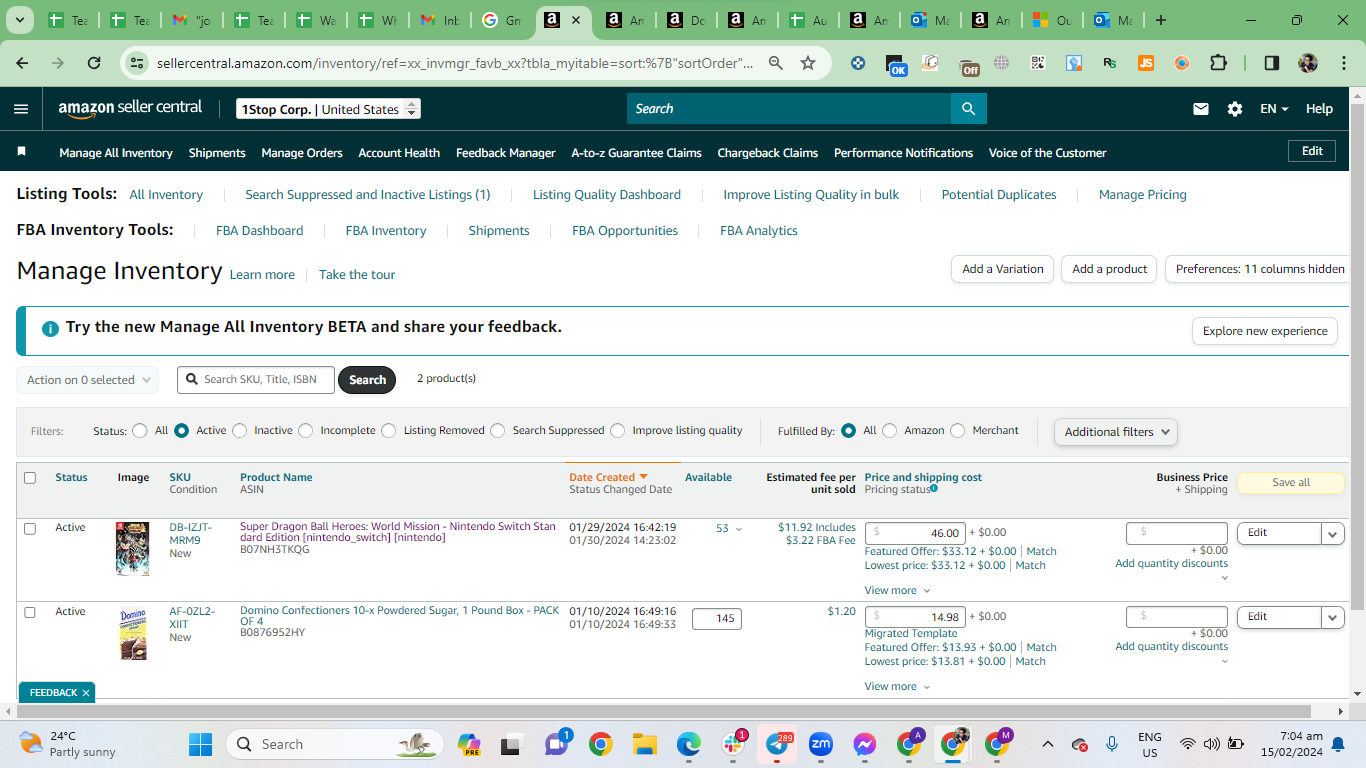
Task: Open Edit dropdown arrow for DB-IZJT-MRM9 row
Action: [x=1332, y=534]
